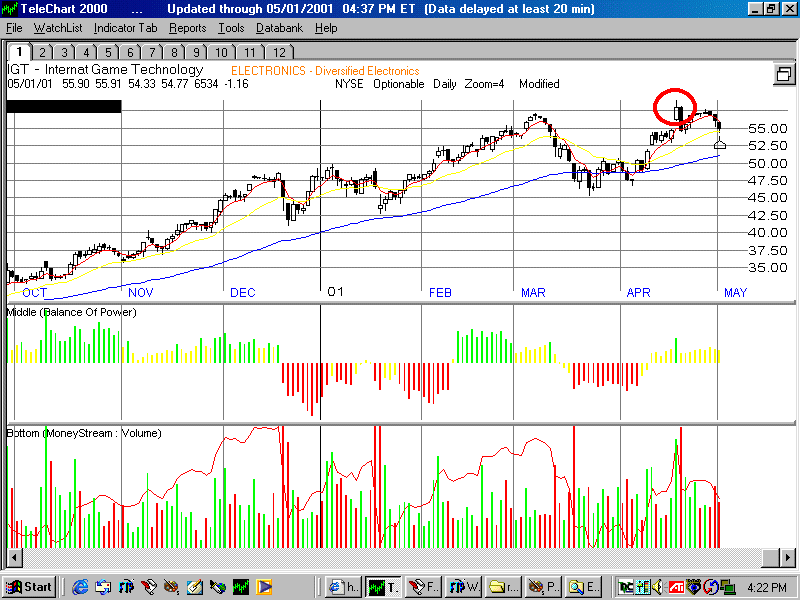800x600 pixels.
Task: Click the 'Daily' time frame label
Action: point(444,84)
